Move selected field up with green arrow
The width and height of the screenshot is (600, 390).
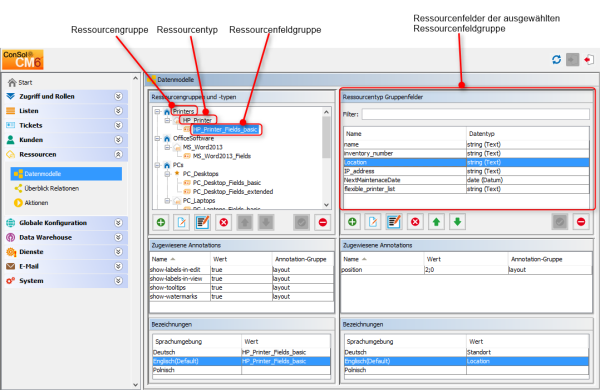pyautogui.click(x=436, y=222)
